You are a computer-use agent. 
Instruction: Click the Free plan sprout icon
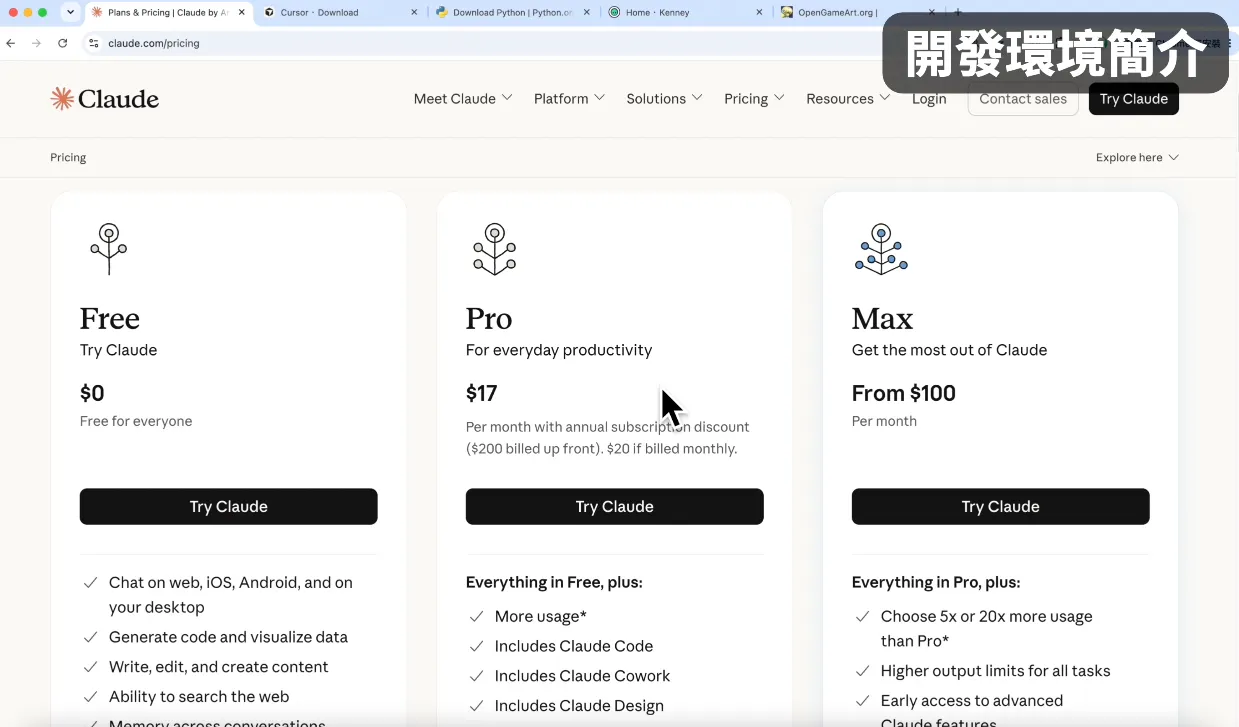(x=109, y=248)
